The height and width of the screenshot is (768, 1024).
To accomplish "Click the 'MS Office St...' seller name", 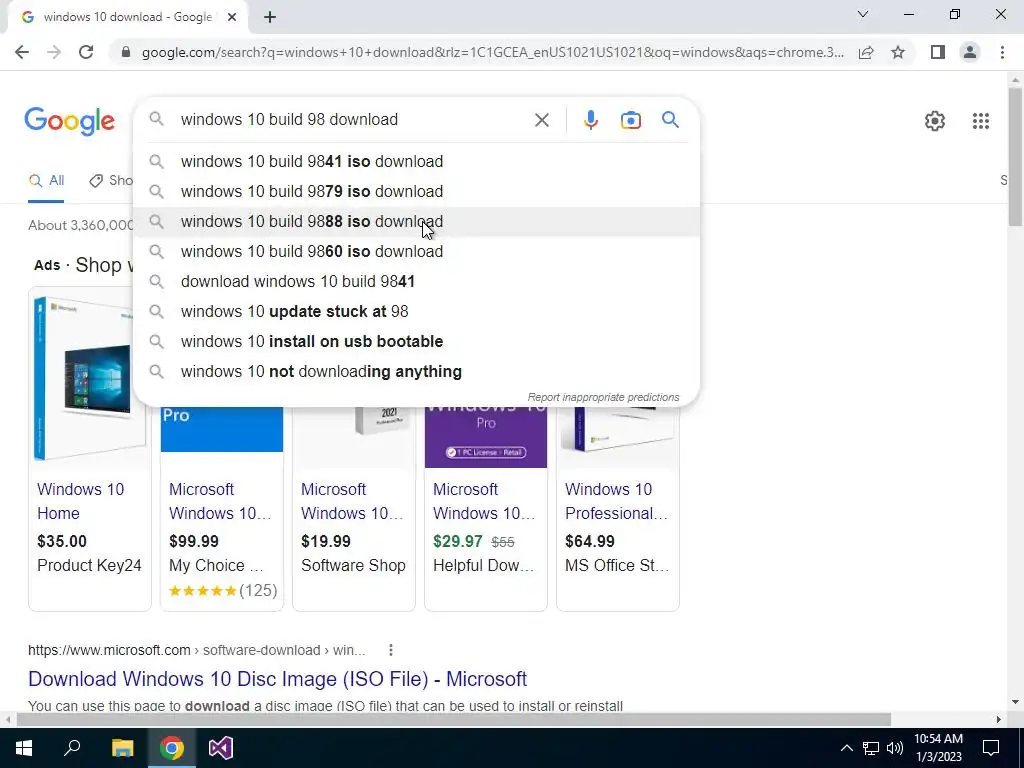I will (616, 566).
